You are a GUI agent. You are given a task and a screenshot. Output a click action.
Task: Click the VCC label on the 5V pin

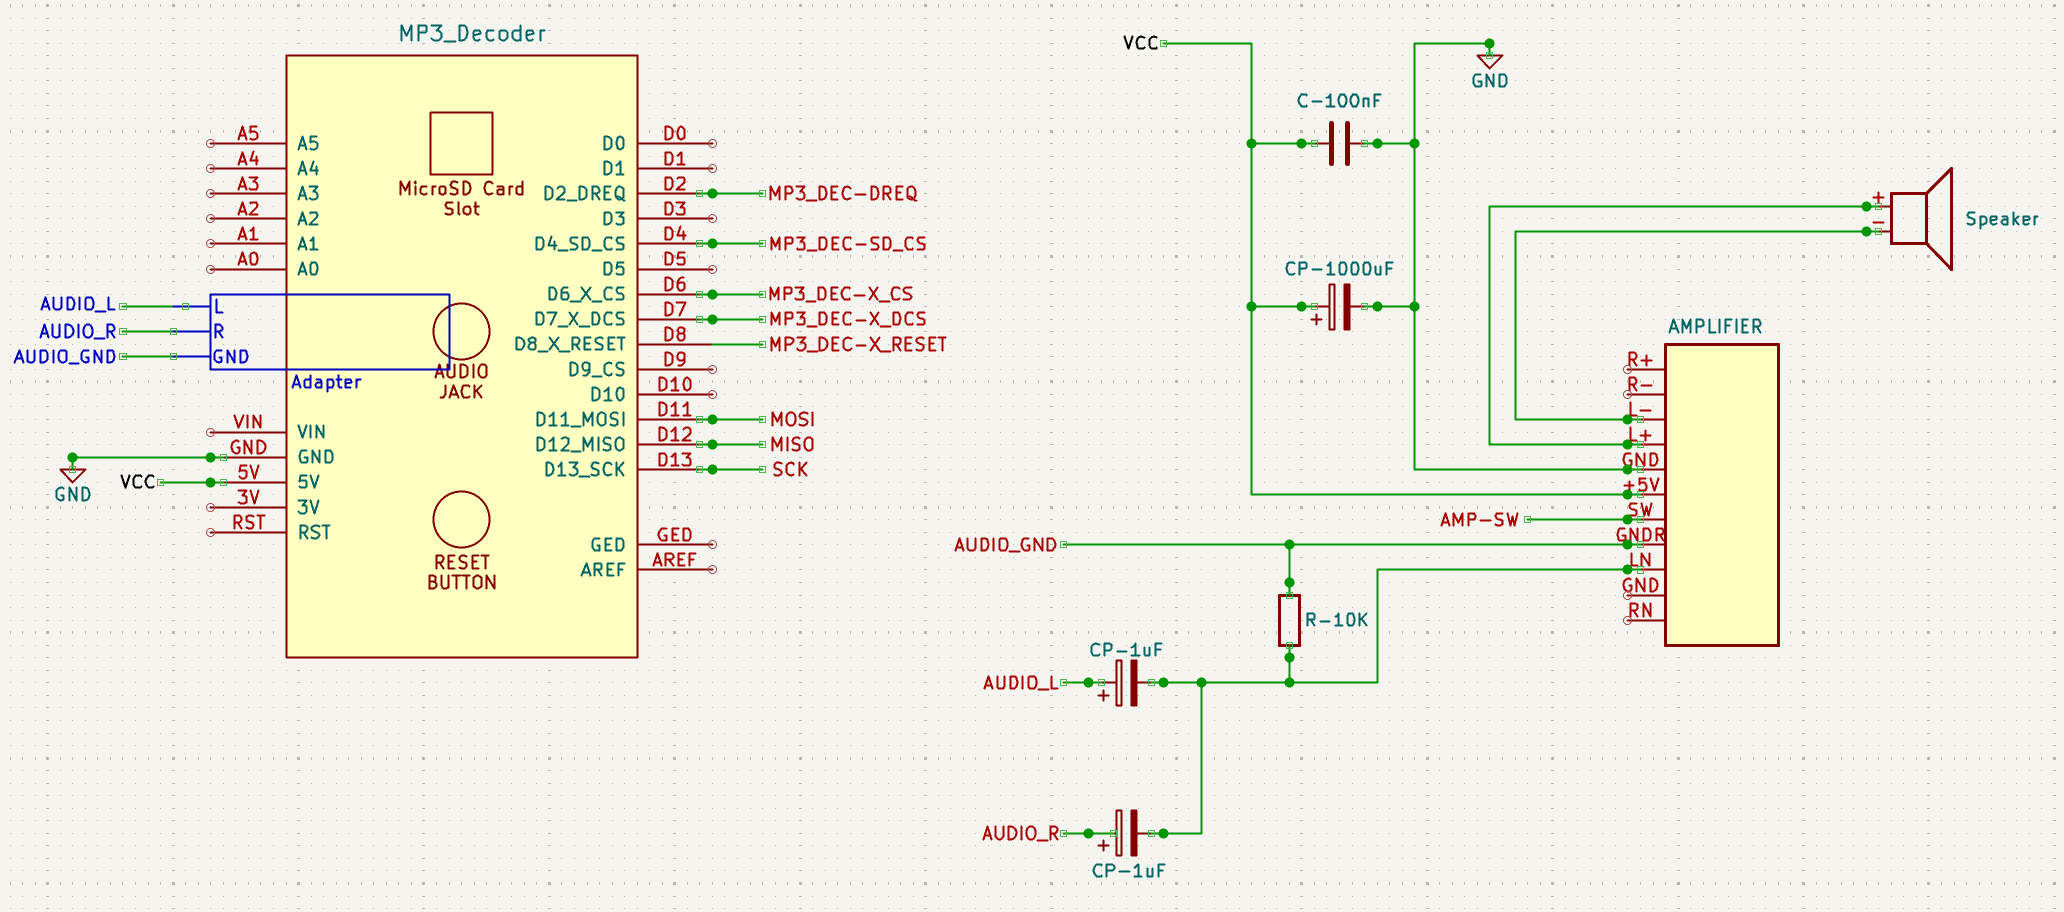(137, 482)
